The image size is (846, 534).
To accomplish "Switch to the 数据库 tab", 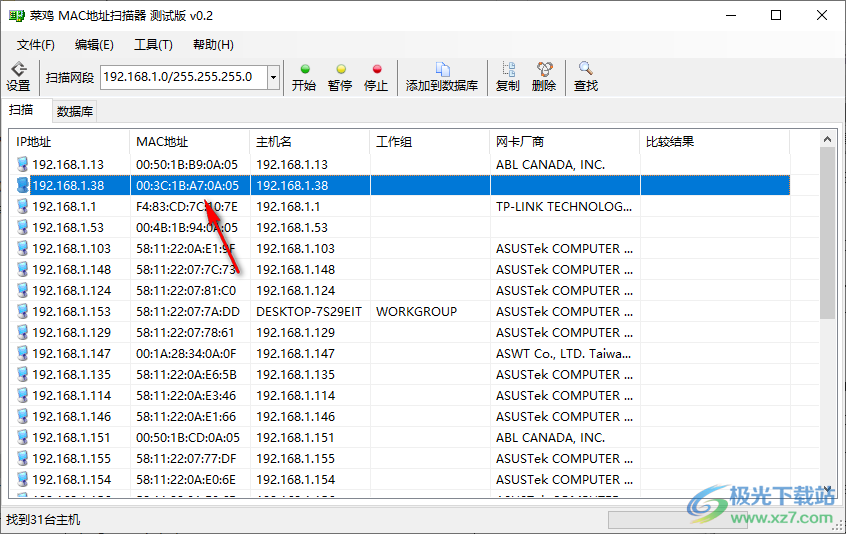I will [x=75, y=111].
